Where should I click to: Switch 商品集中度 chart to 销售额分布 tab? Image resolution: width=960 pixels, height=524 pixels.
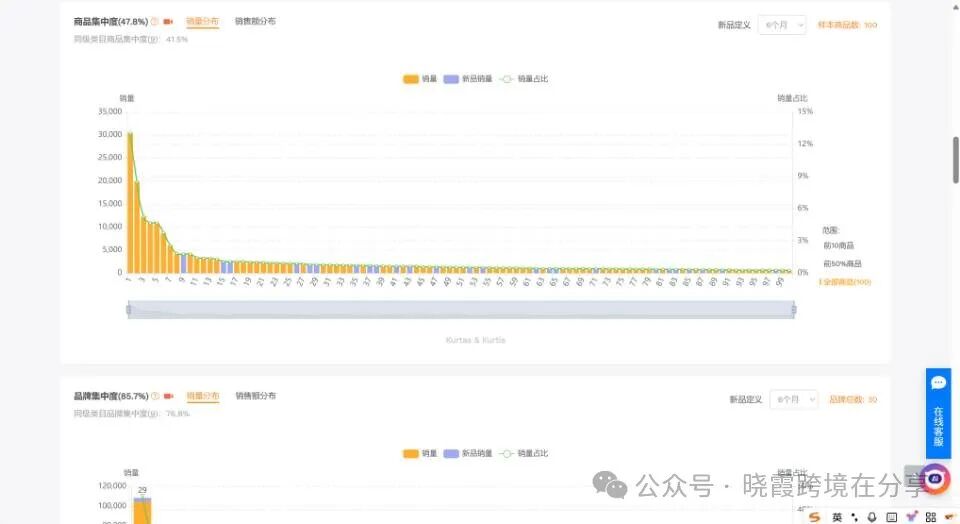[255, 21]
